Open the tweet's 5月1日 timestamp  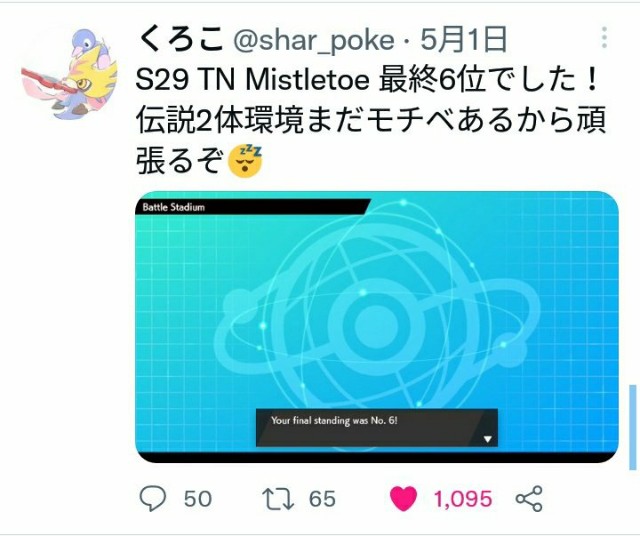[x=464, y=39]
